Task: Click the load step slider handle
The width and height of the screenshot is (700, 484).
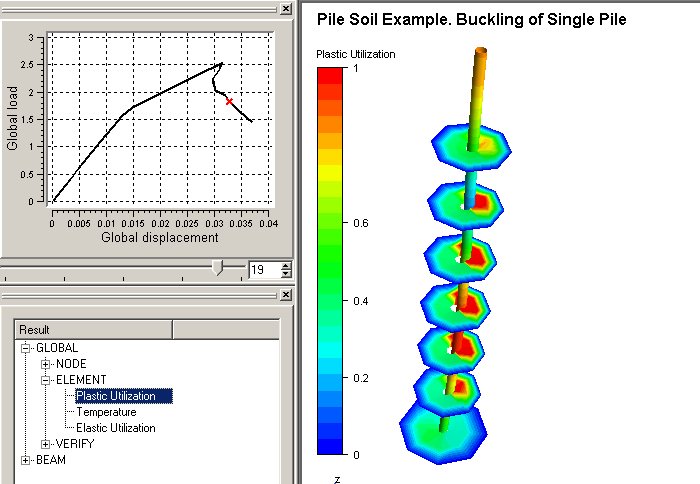Action: coord(217,267)
